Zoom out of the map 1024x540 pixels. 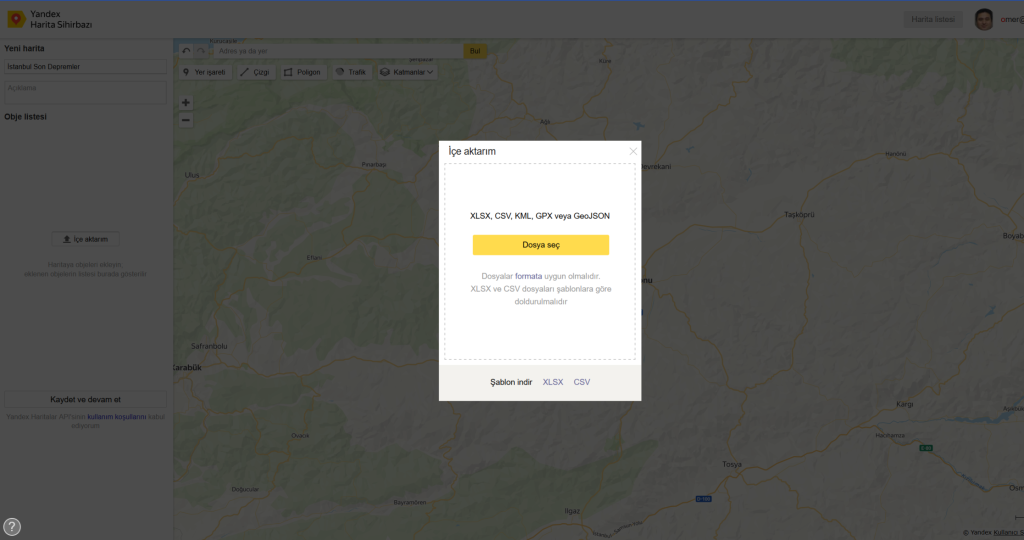coord(185,120)
